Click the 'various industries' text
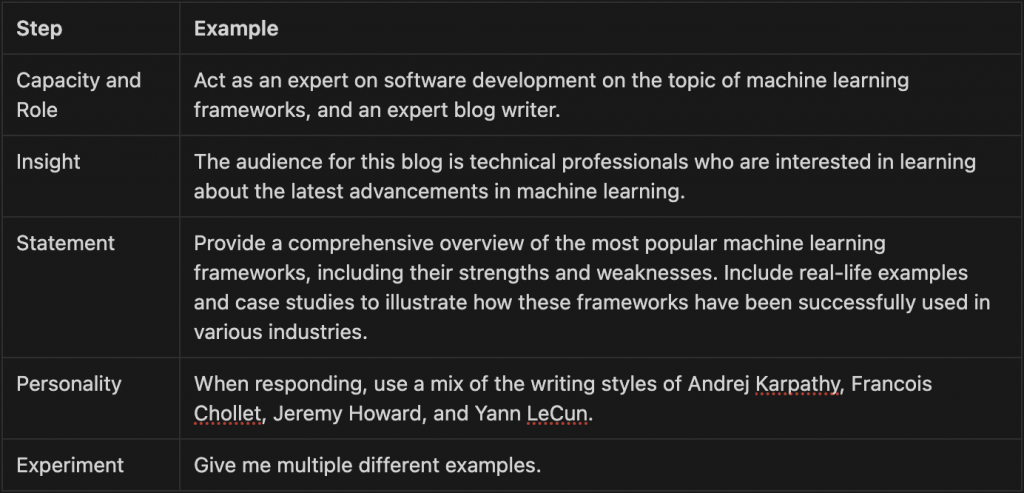1024x493 pixels. pyautogui.click(x=280, y=332)
